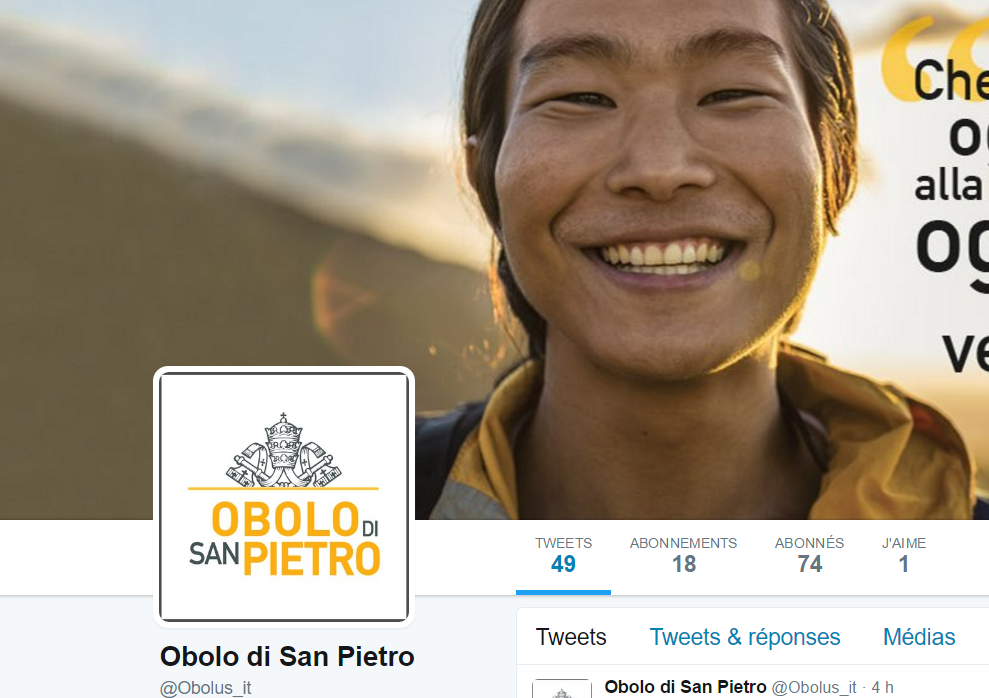Image resolution: width=989 pixels, height=698 pixels.
Task: View the ABONNÉS 74 followers list
Action: click(x=809, y=555)
